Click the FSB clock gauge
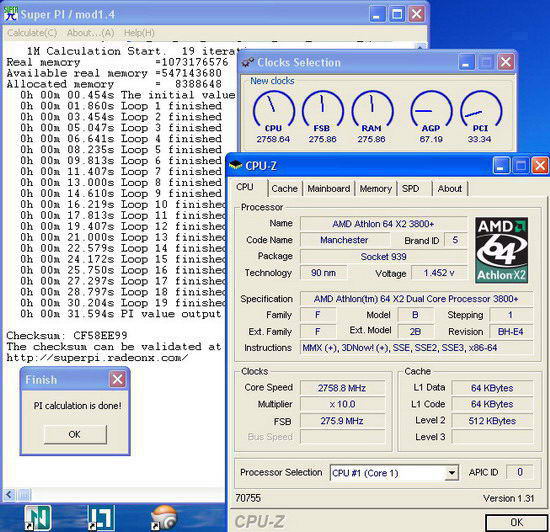Image resolution: width=550 pixels, height=532 pixels. coord(322,112)
